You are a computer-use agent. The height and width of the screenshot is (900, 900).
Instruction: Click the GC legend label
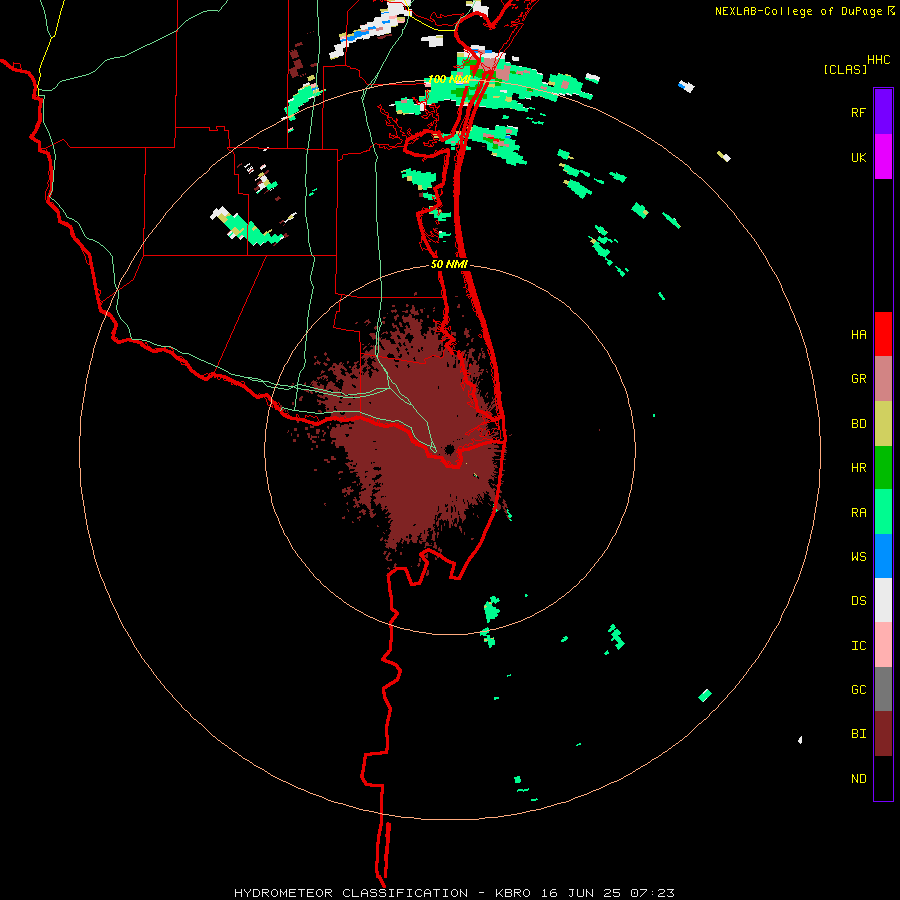[858, 689]
